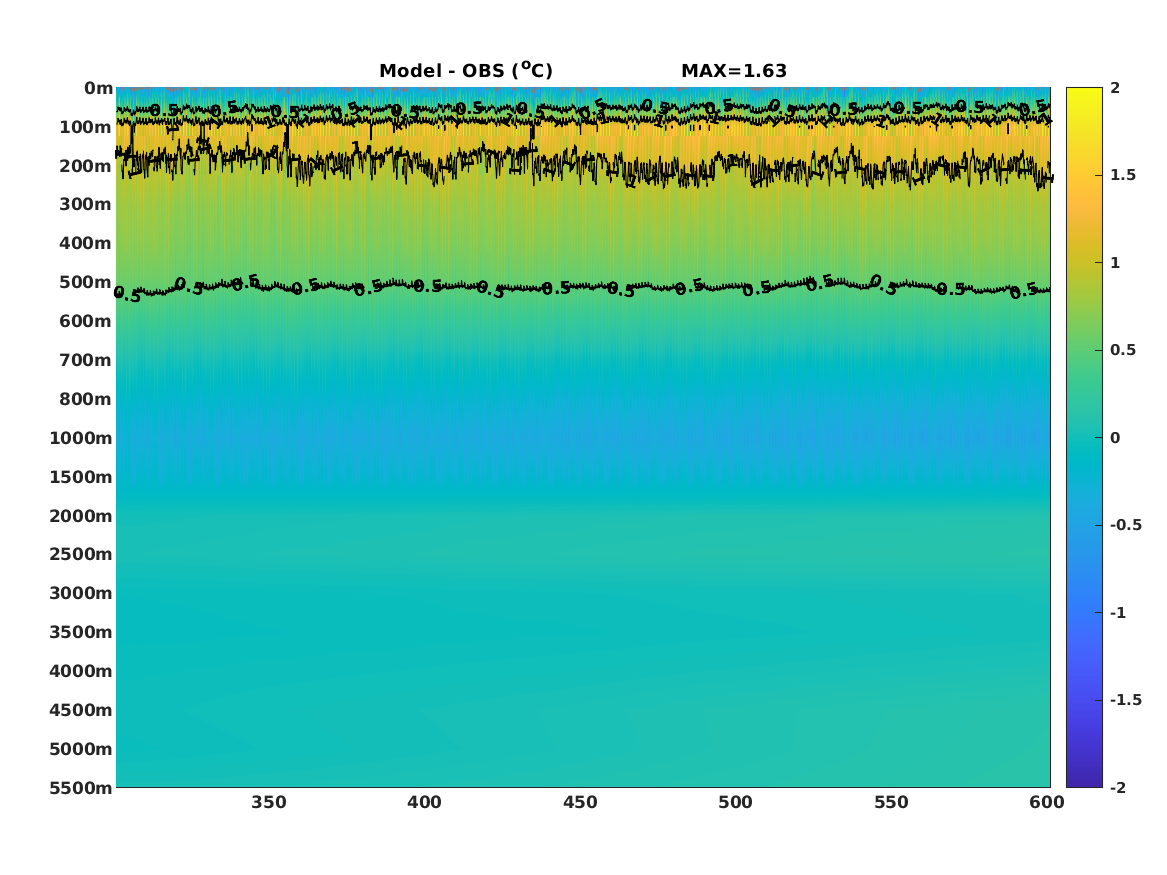This screenshot has width=1167, height=875.
Task: Click the '3500m' depth axis label
Action: [81, 632]
